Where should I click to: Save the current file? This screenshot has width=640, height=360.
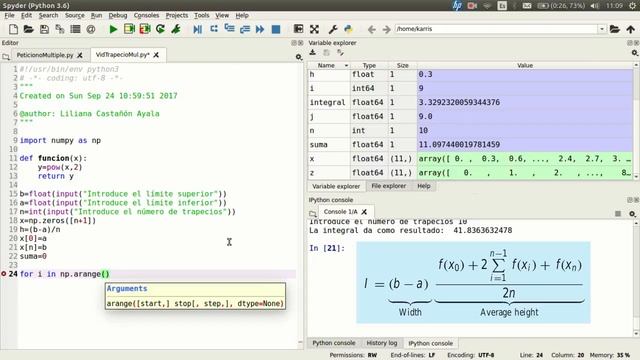tap(44, 29)
